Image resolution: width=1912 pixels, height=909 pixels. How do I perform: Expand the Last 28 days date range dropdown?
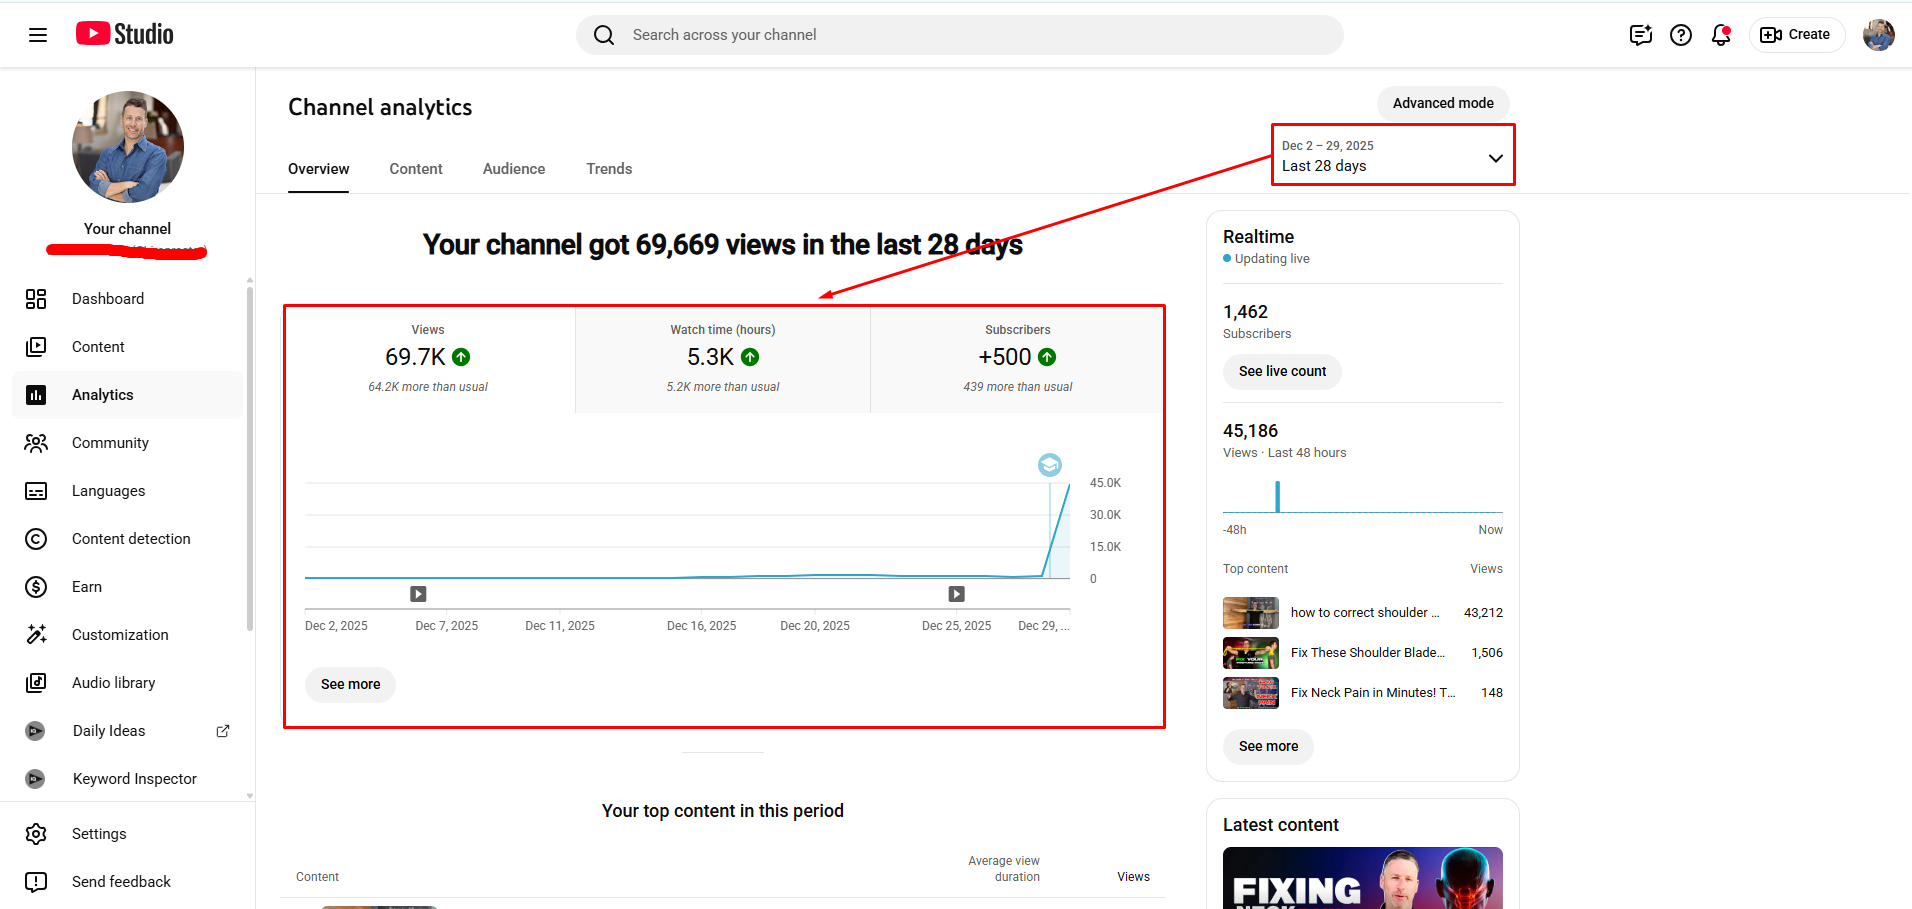1392,156
